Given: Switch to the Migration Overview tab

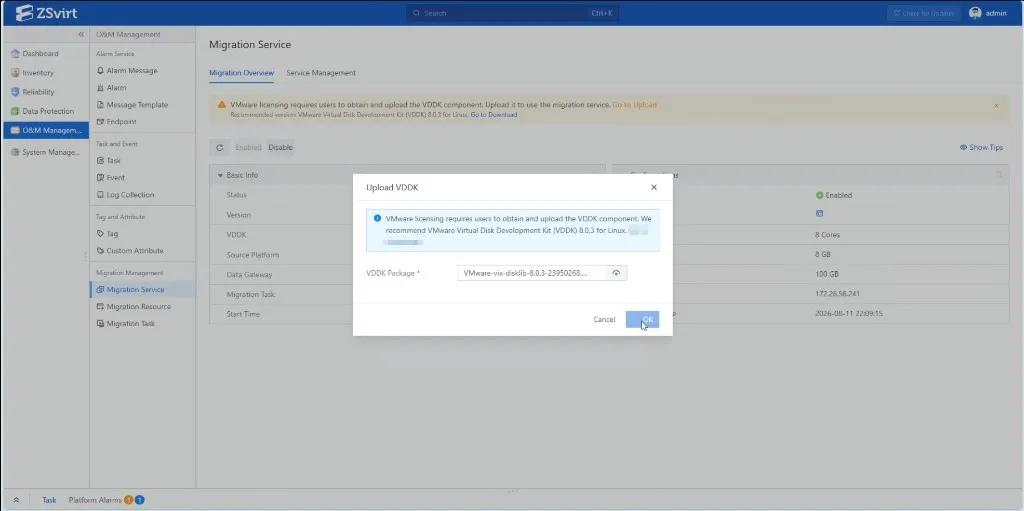Looking at the screenshot, I should pyautogui.click(x=242, y=73).
